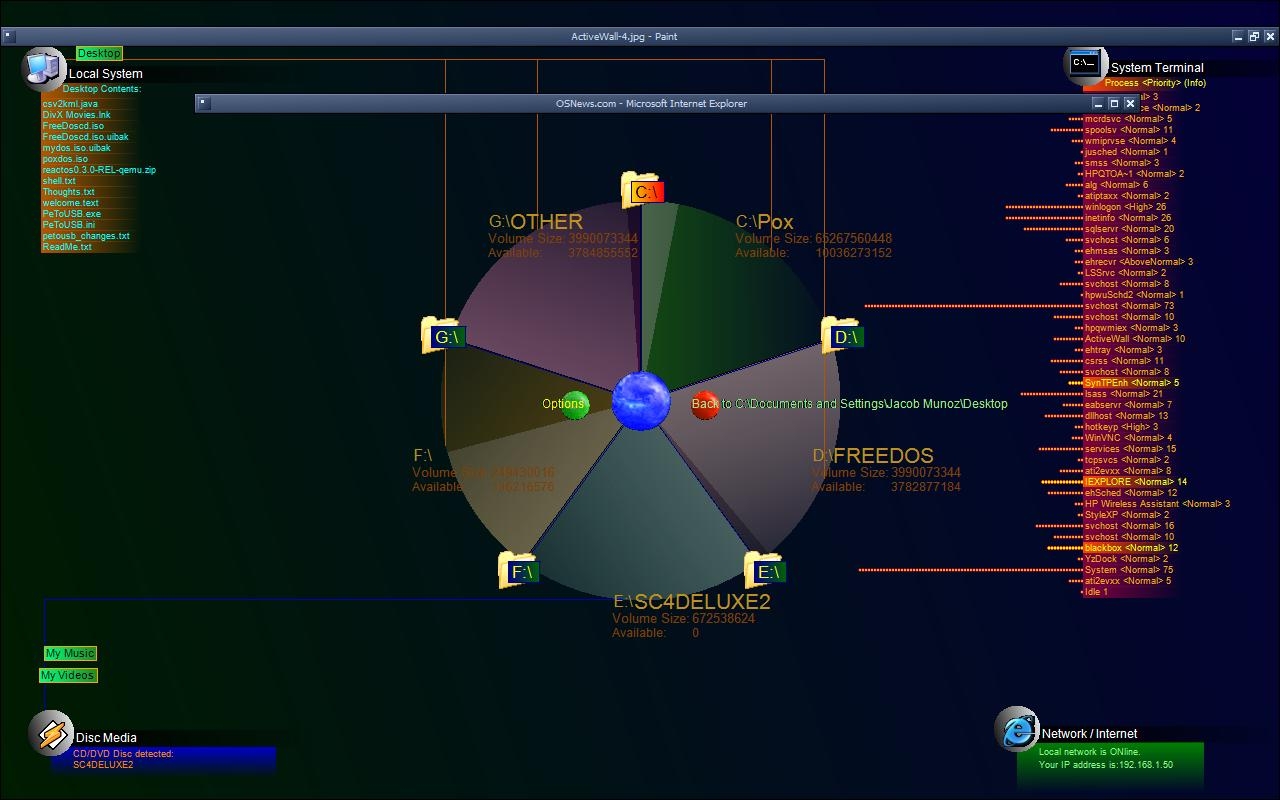Open PeToUSB.ini file entry
The height and width of the screenshot is (800, 1280).
(69, 225)
